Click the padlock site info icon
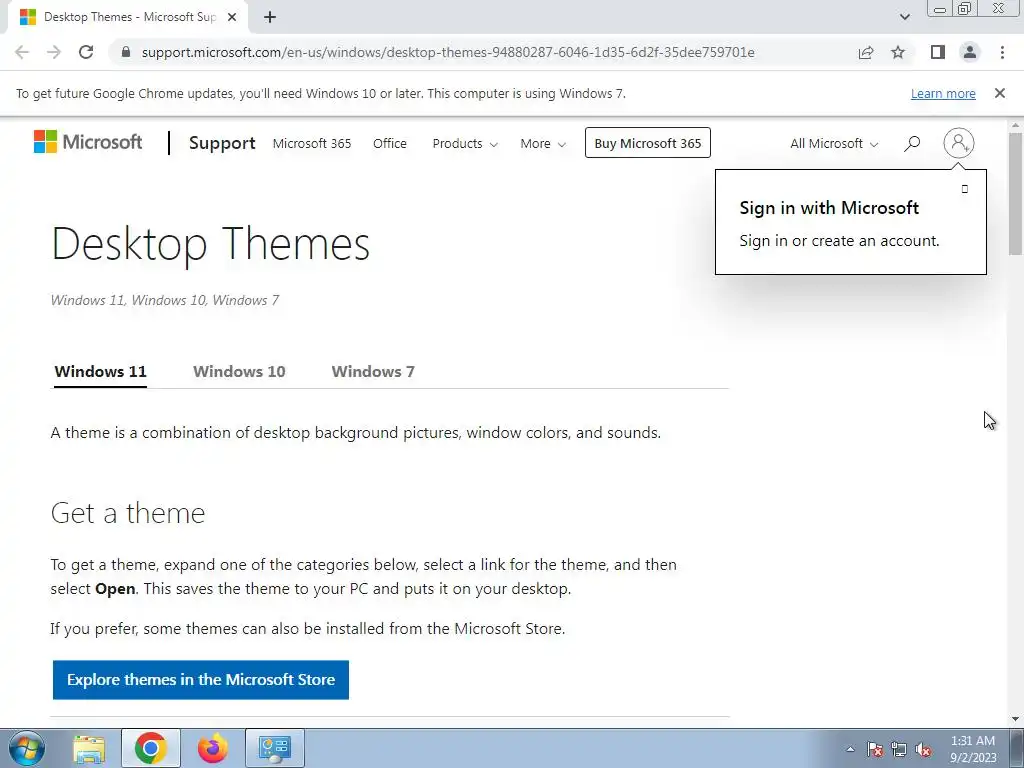The image size is (1024, 768). click(x=126, y=52)
